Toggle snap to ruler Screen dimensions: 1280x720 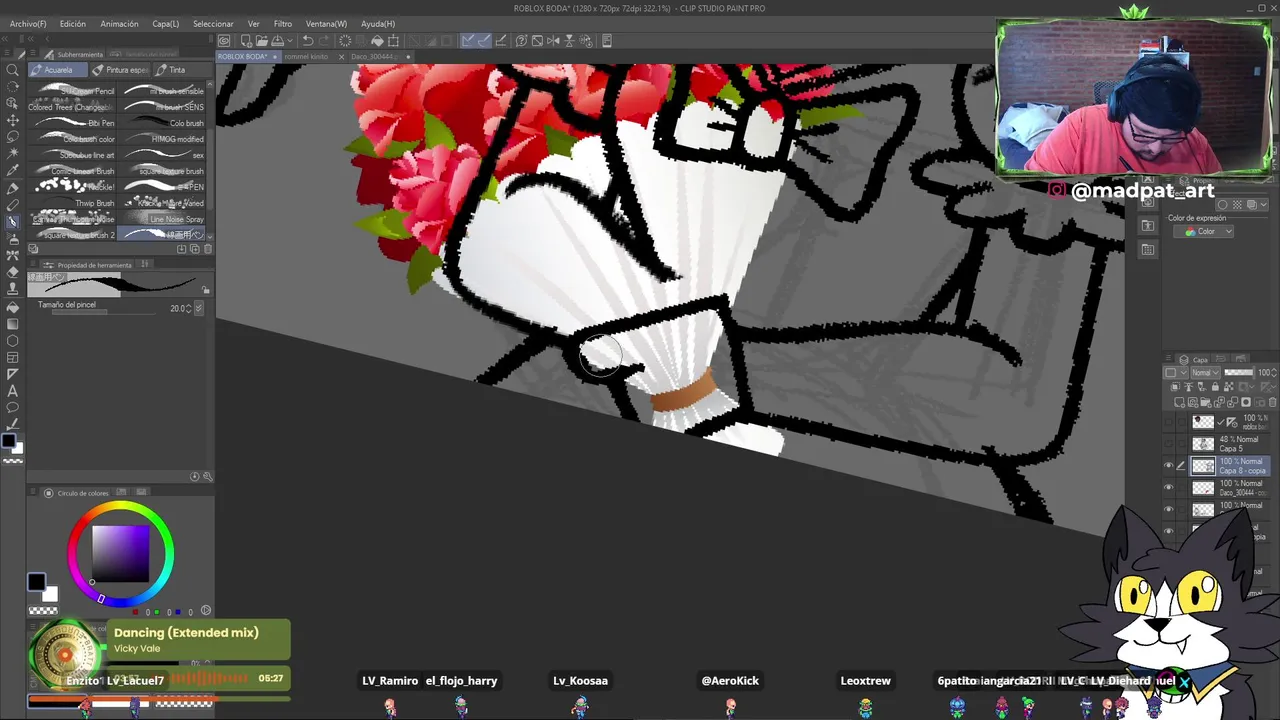pyautogui.click(x=467, y=41)
